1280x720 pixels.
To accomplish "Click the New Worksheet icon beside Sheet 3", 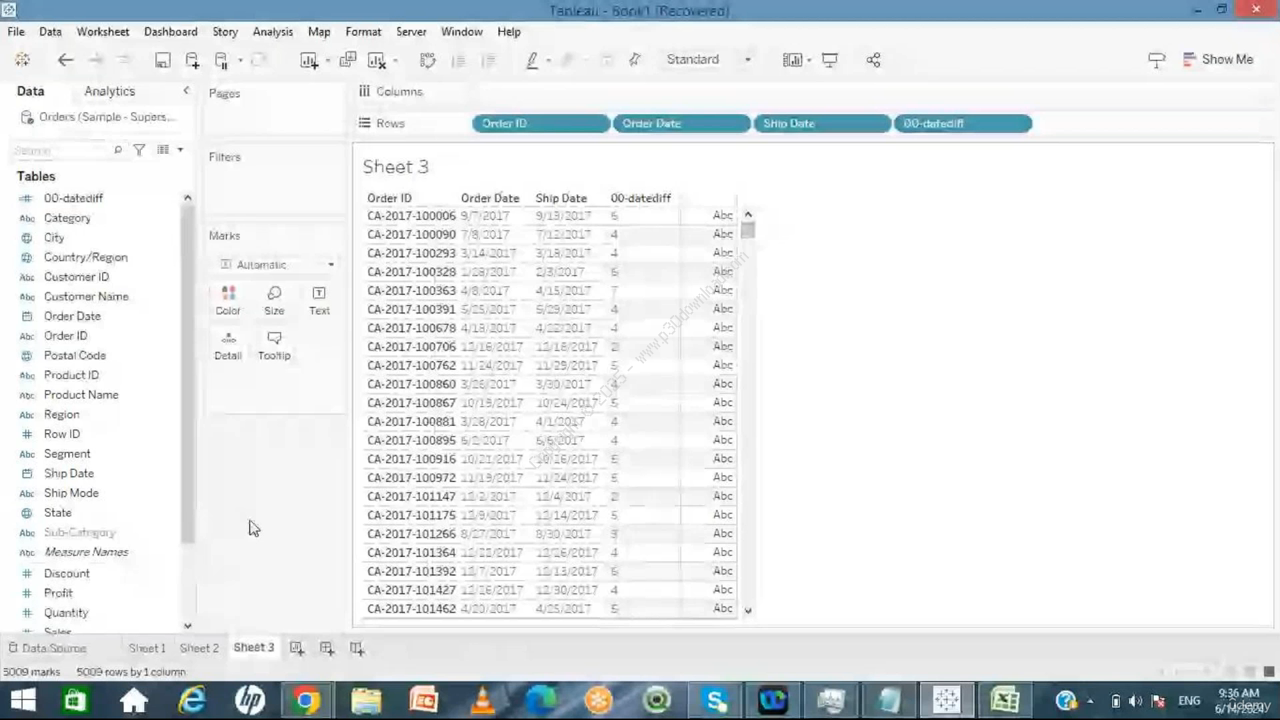I will point(296,648).
